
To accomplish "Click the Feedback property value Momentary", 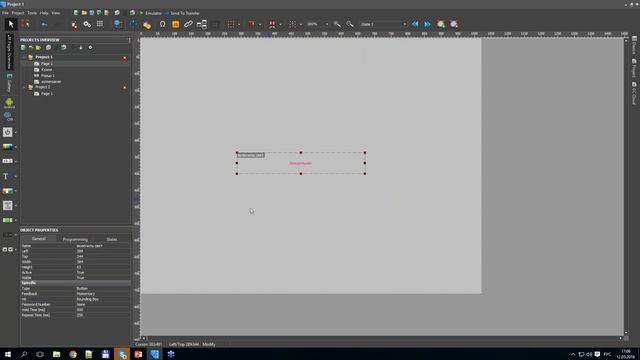I will pos(103,294).
